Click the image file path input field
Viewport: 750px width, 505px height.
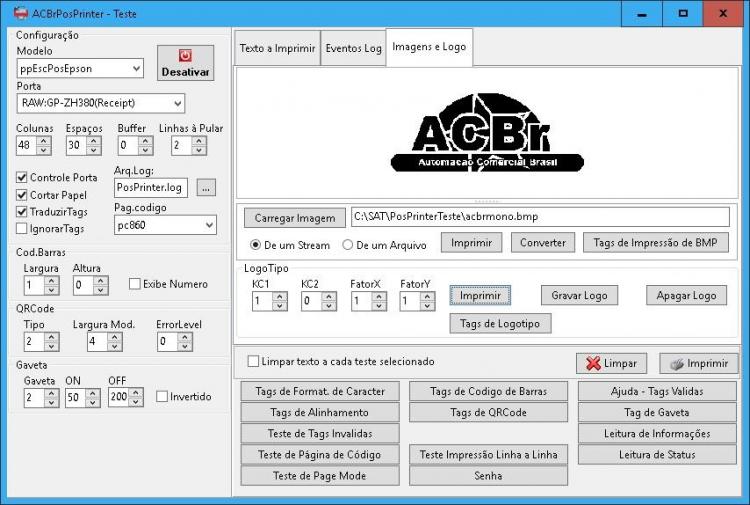tap(540, 217)
